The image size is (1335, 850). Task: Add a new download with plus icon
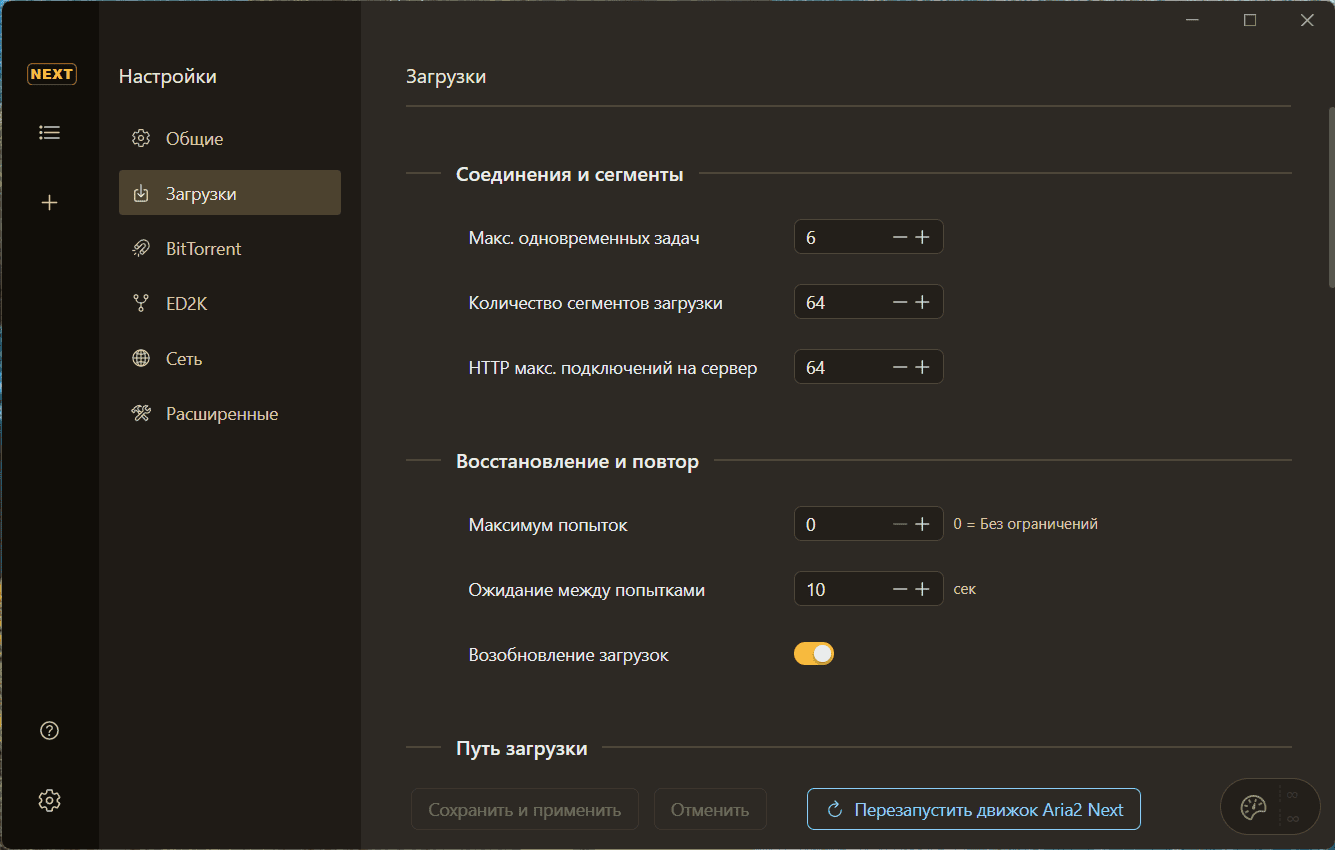pos(50,203)
